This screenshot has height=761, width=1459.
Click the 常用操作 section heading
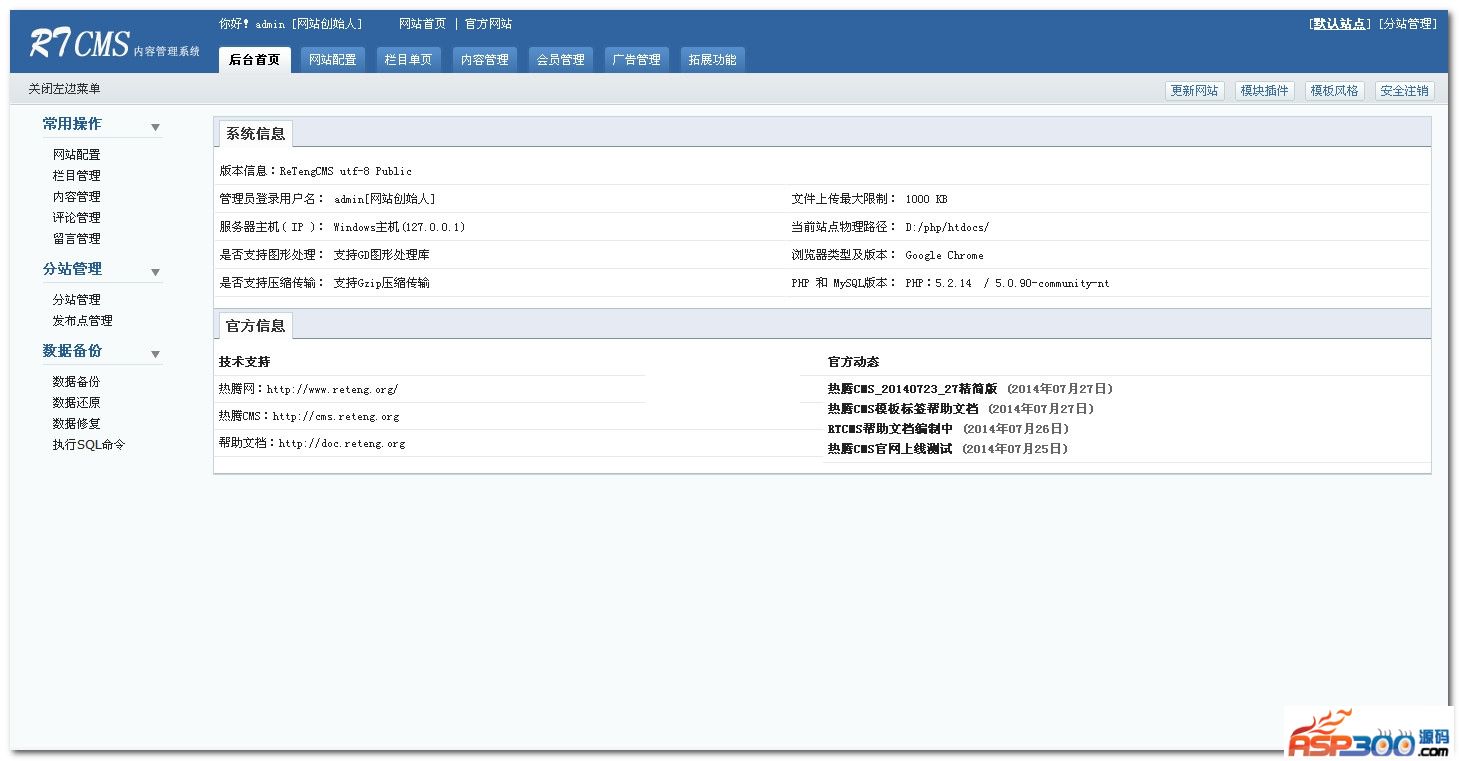click(72, 124)
